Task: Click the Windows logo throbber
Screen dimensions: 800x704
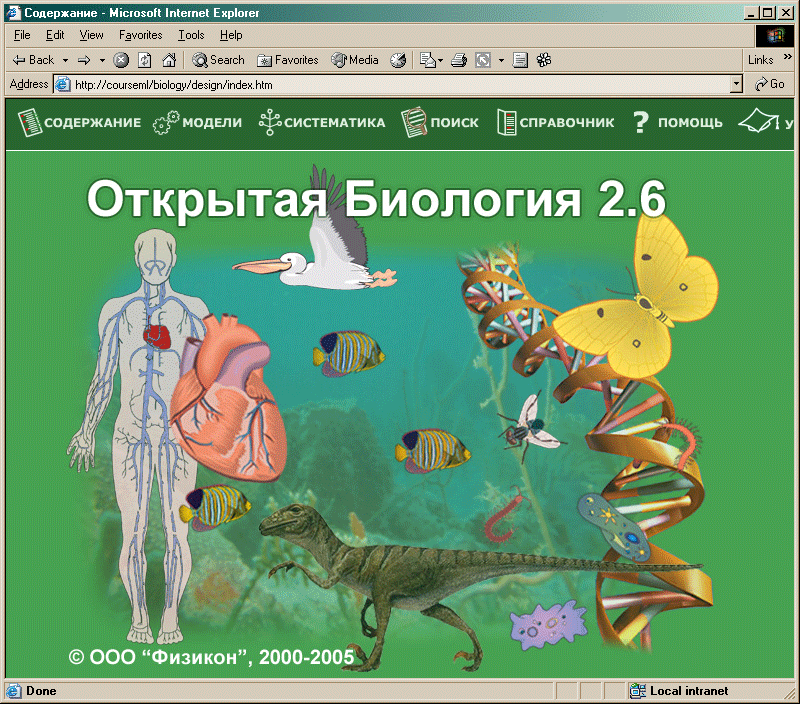Action: [774, 36]
